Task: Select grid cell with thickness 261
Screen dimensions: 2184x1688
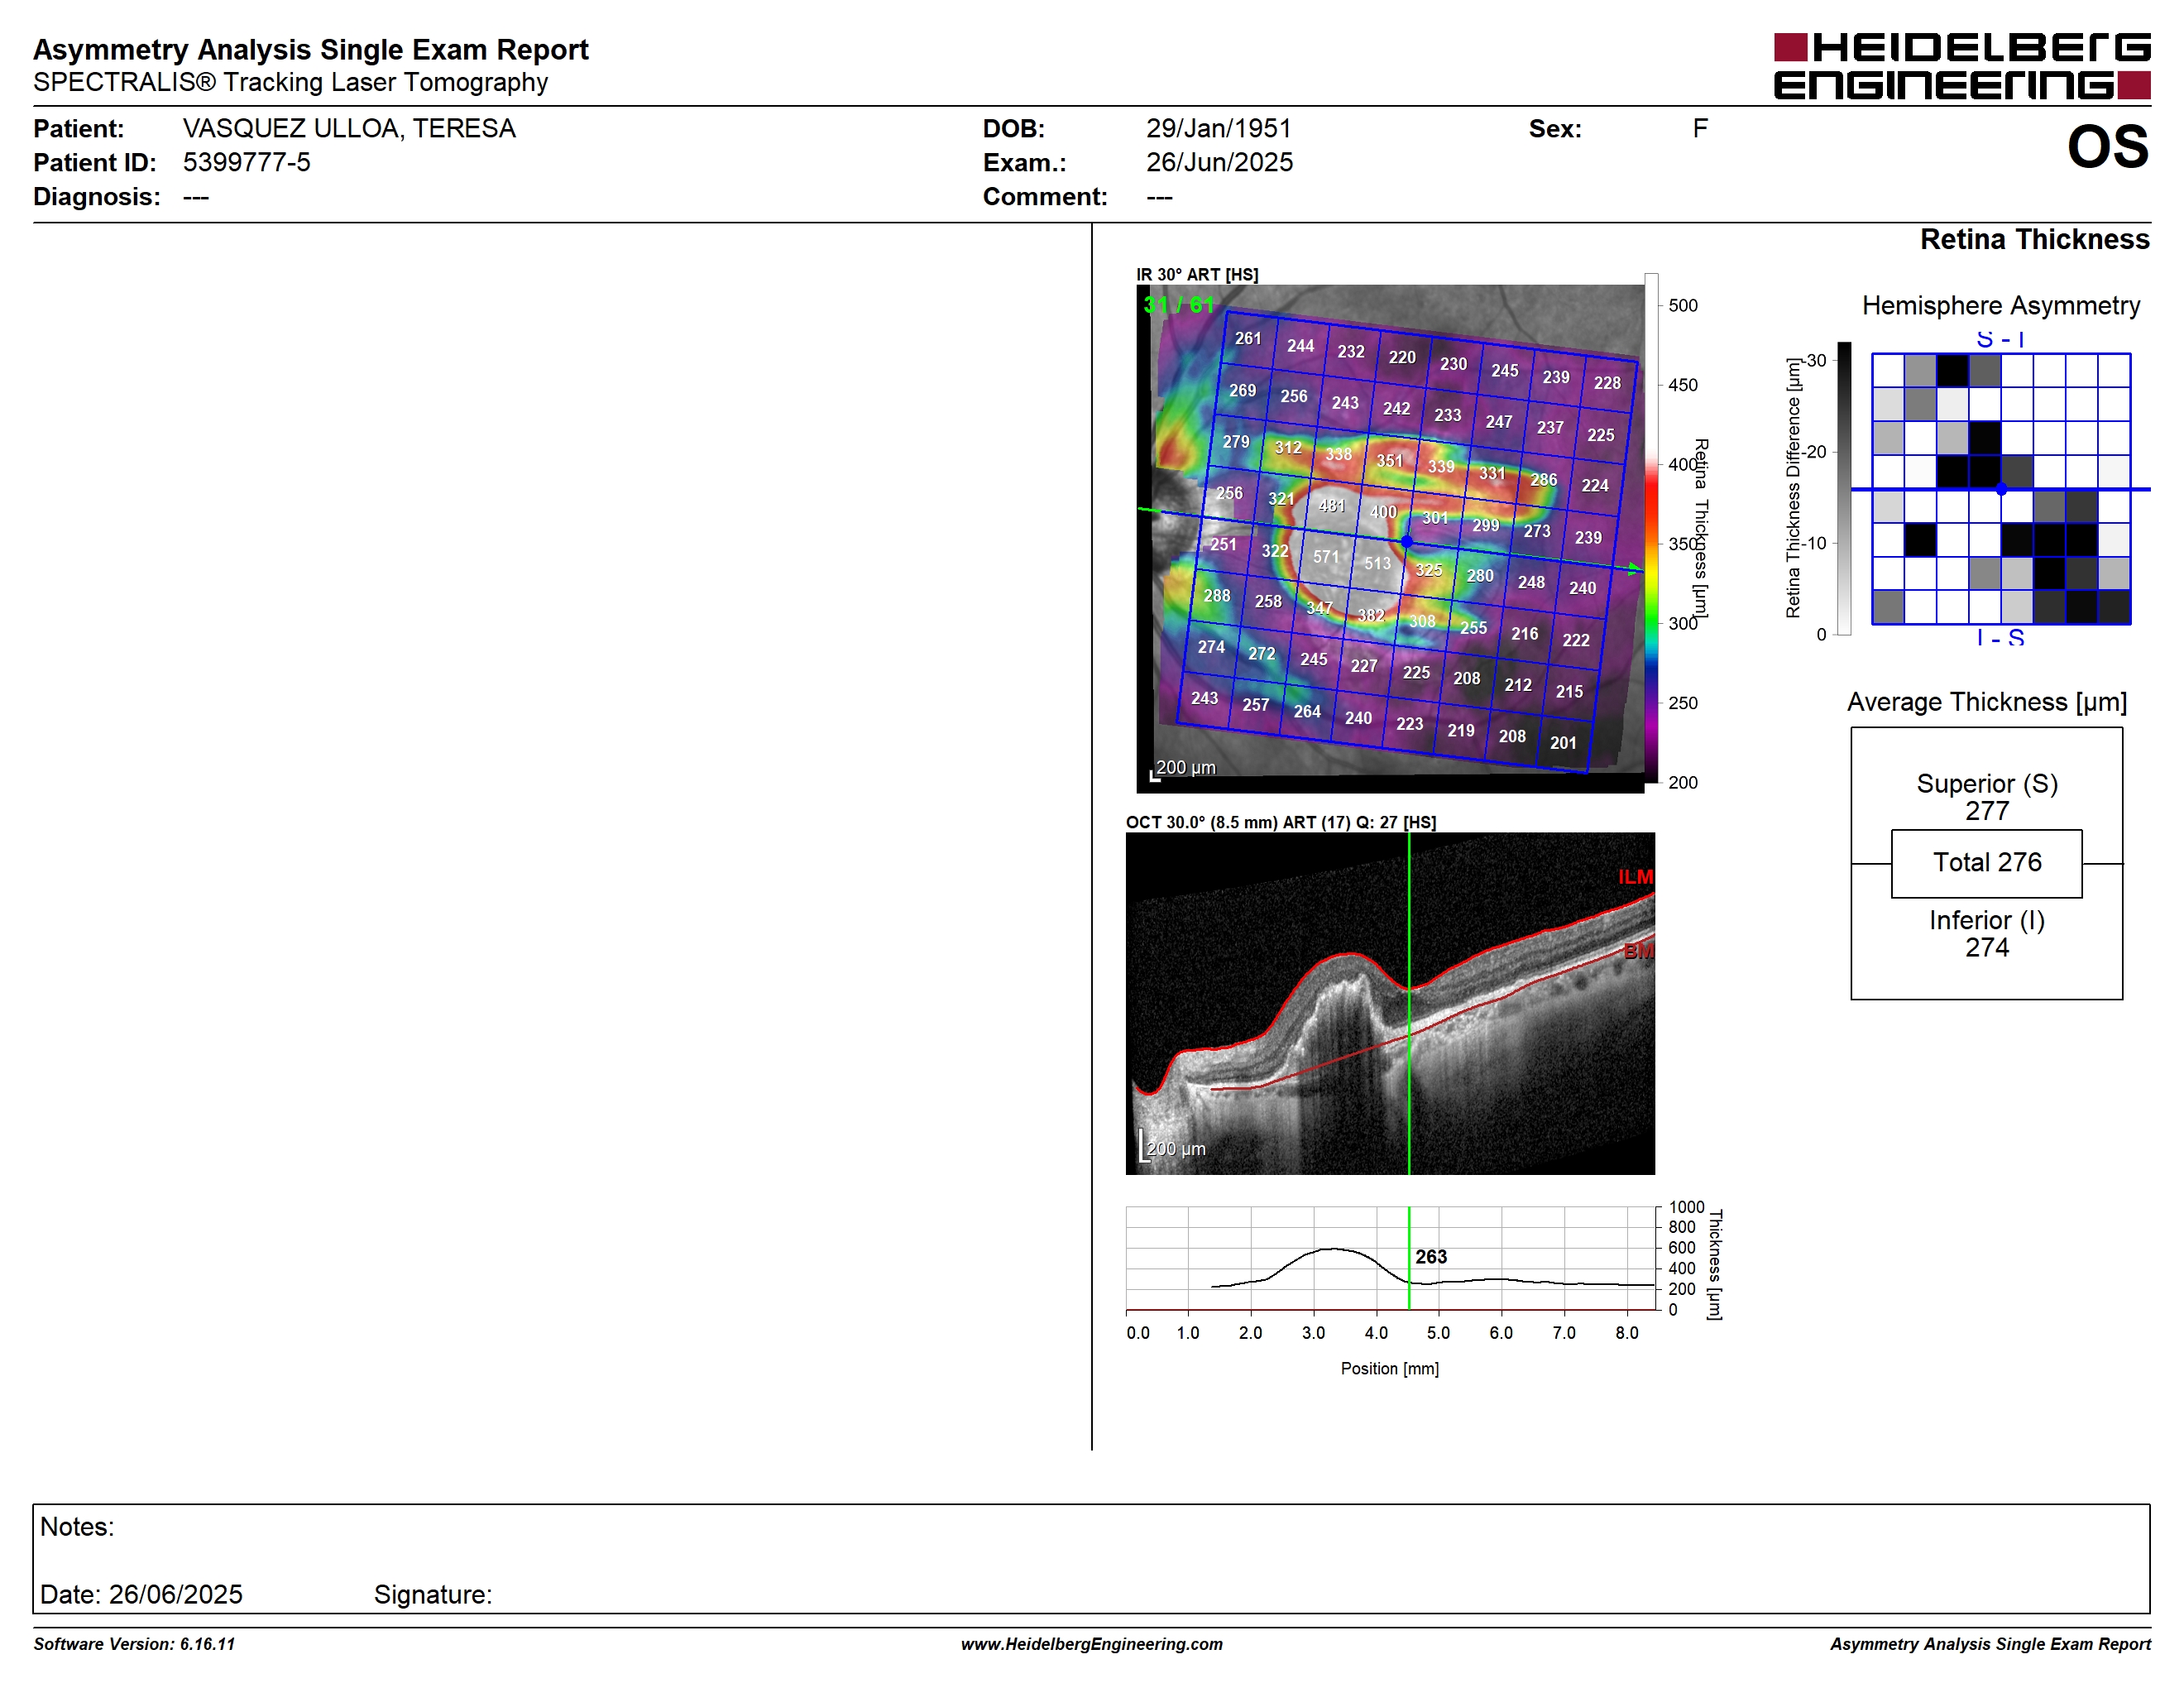Action: (1248, 339)
